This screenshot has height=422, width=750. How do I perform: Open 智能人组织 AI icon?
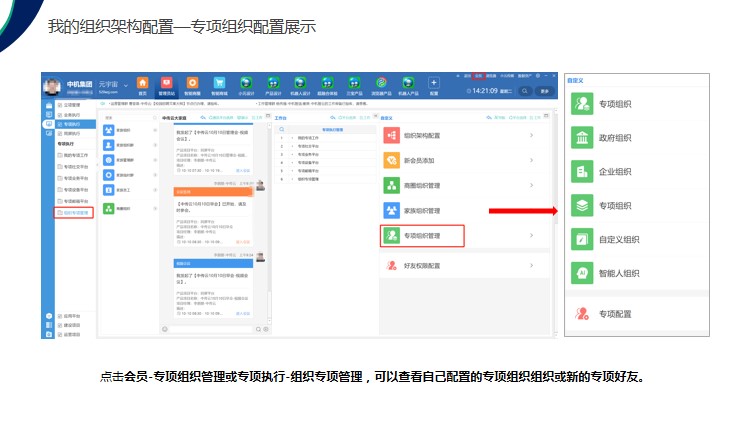[x=582, y=273]
